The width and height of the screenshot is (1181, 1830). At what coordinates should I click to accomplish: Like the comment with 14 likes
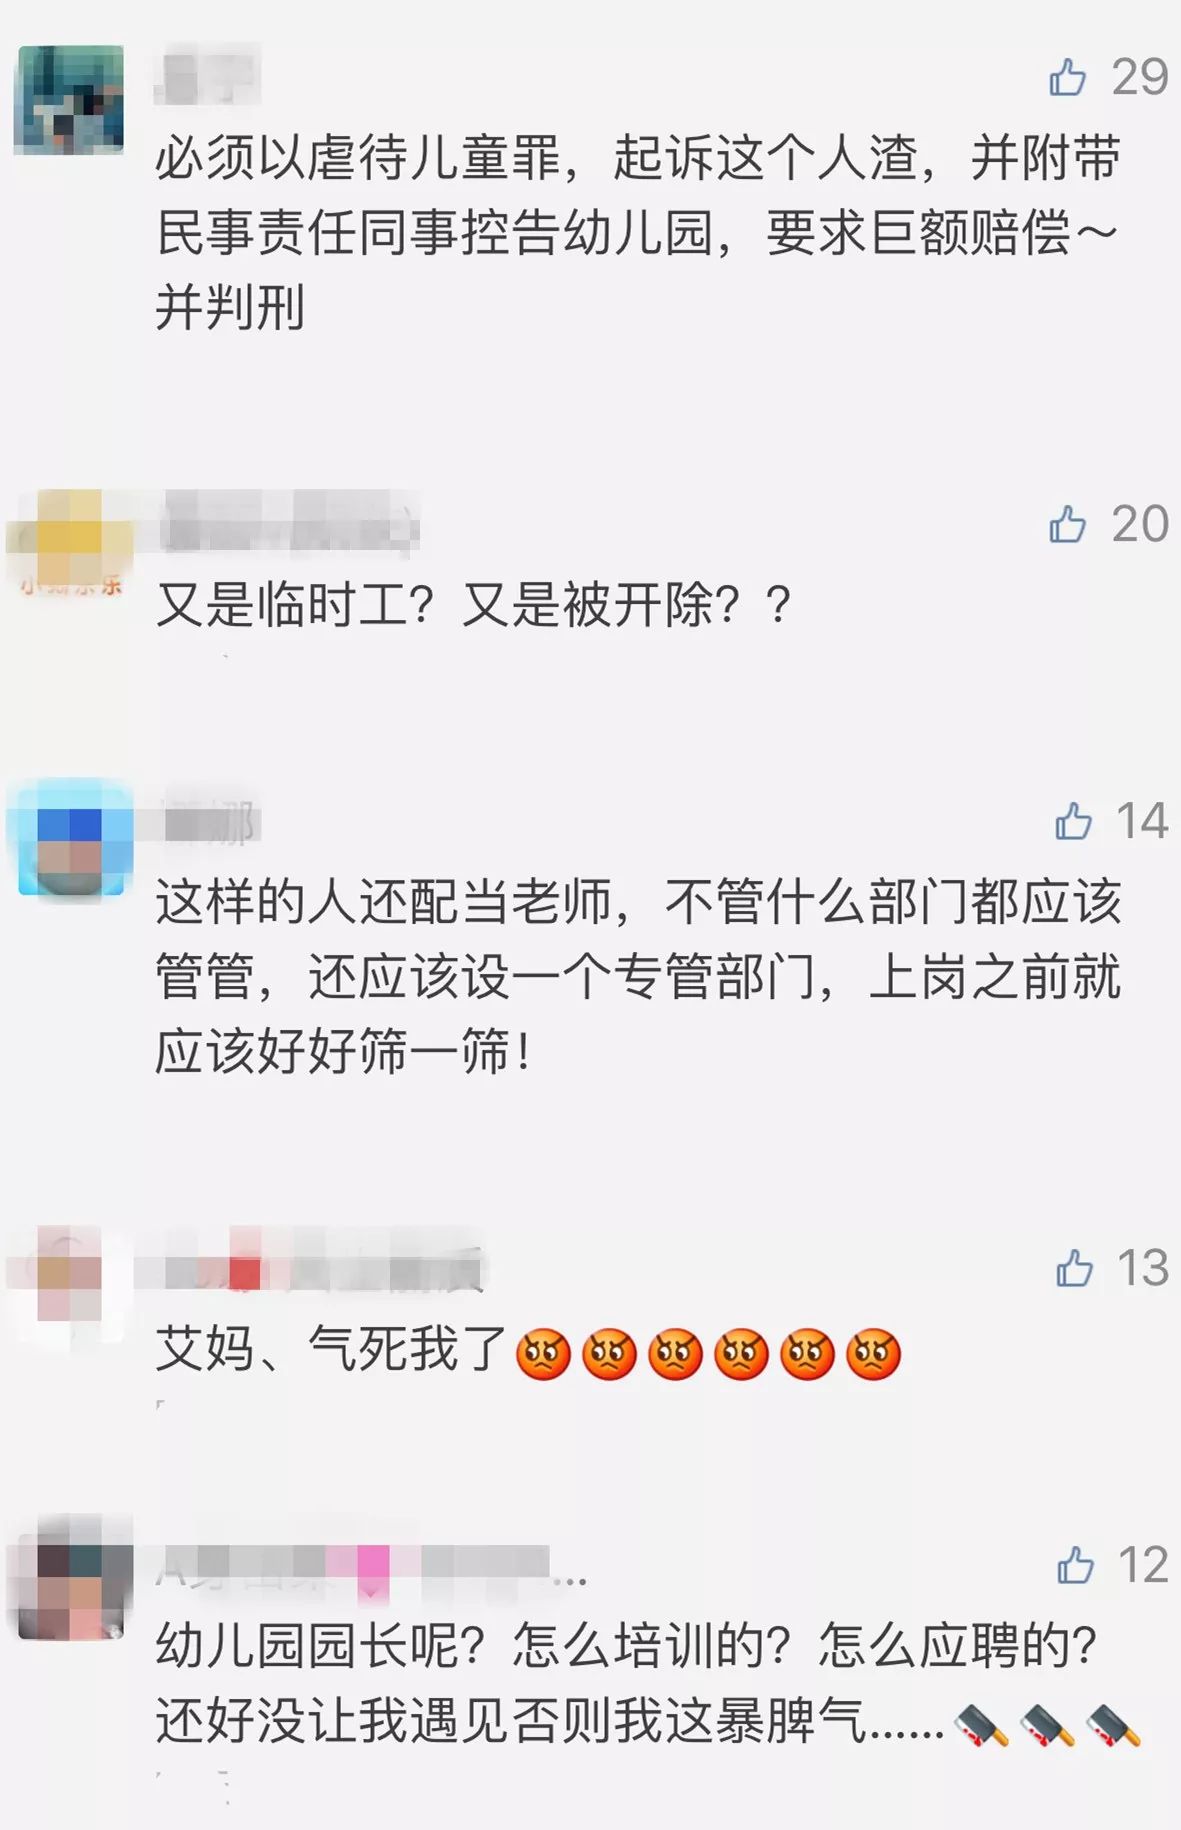coord(1072,821)
